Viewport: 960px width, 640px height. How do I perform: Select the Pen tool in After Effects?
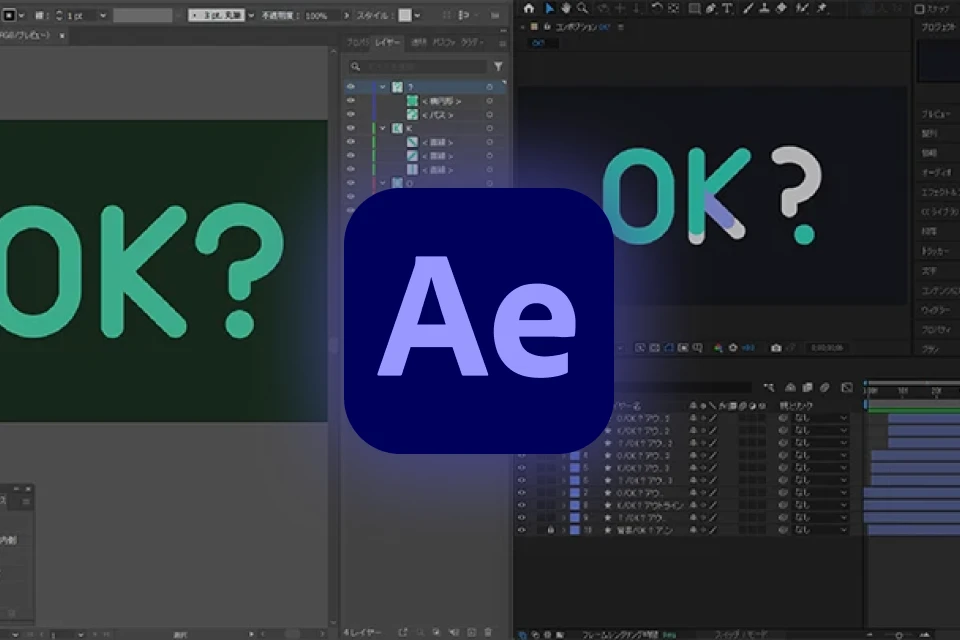click(x=711, y=8)
